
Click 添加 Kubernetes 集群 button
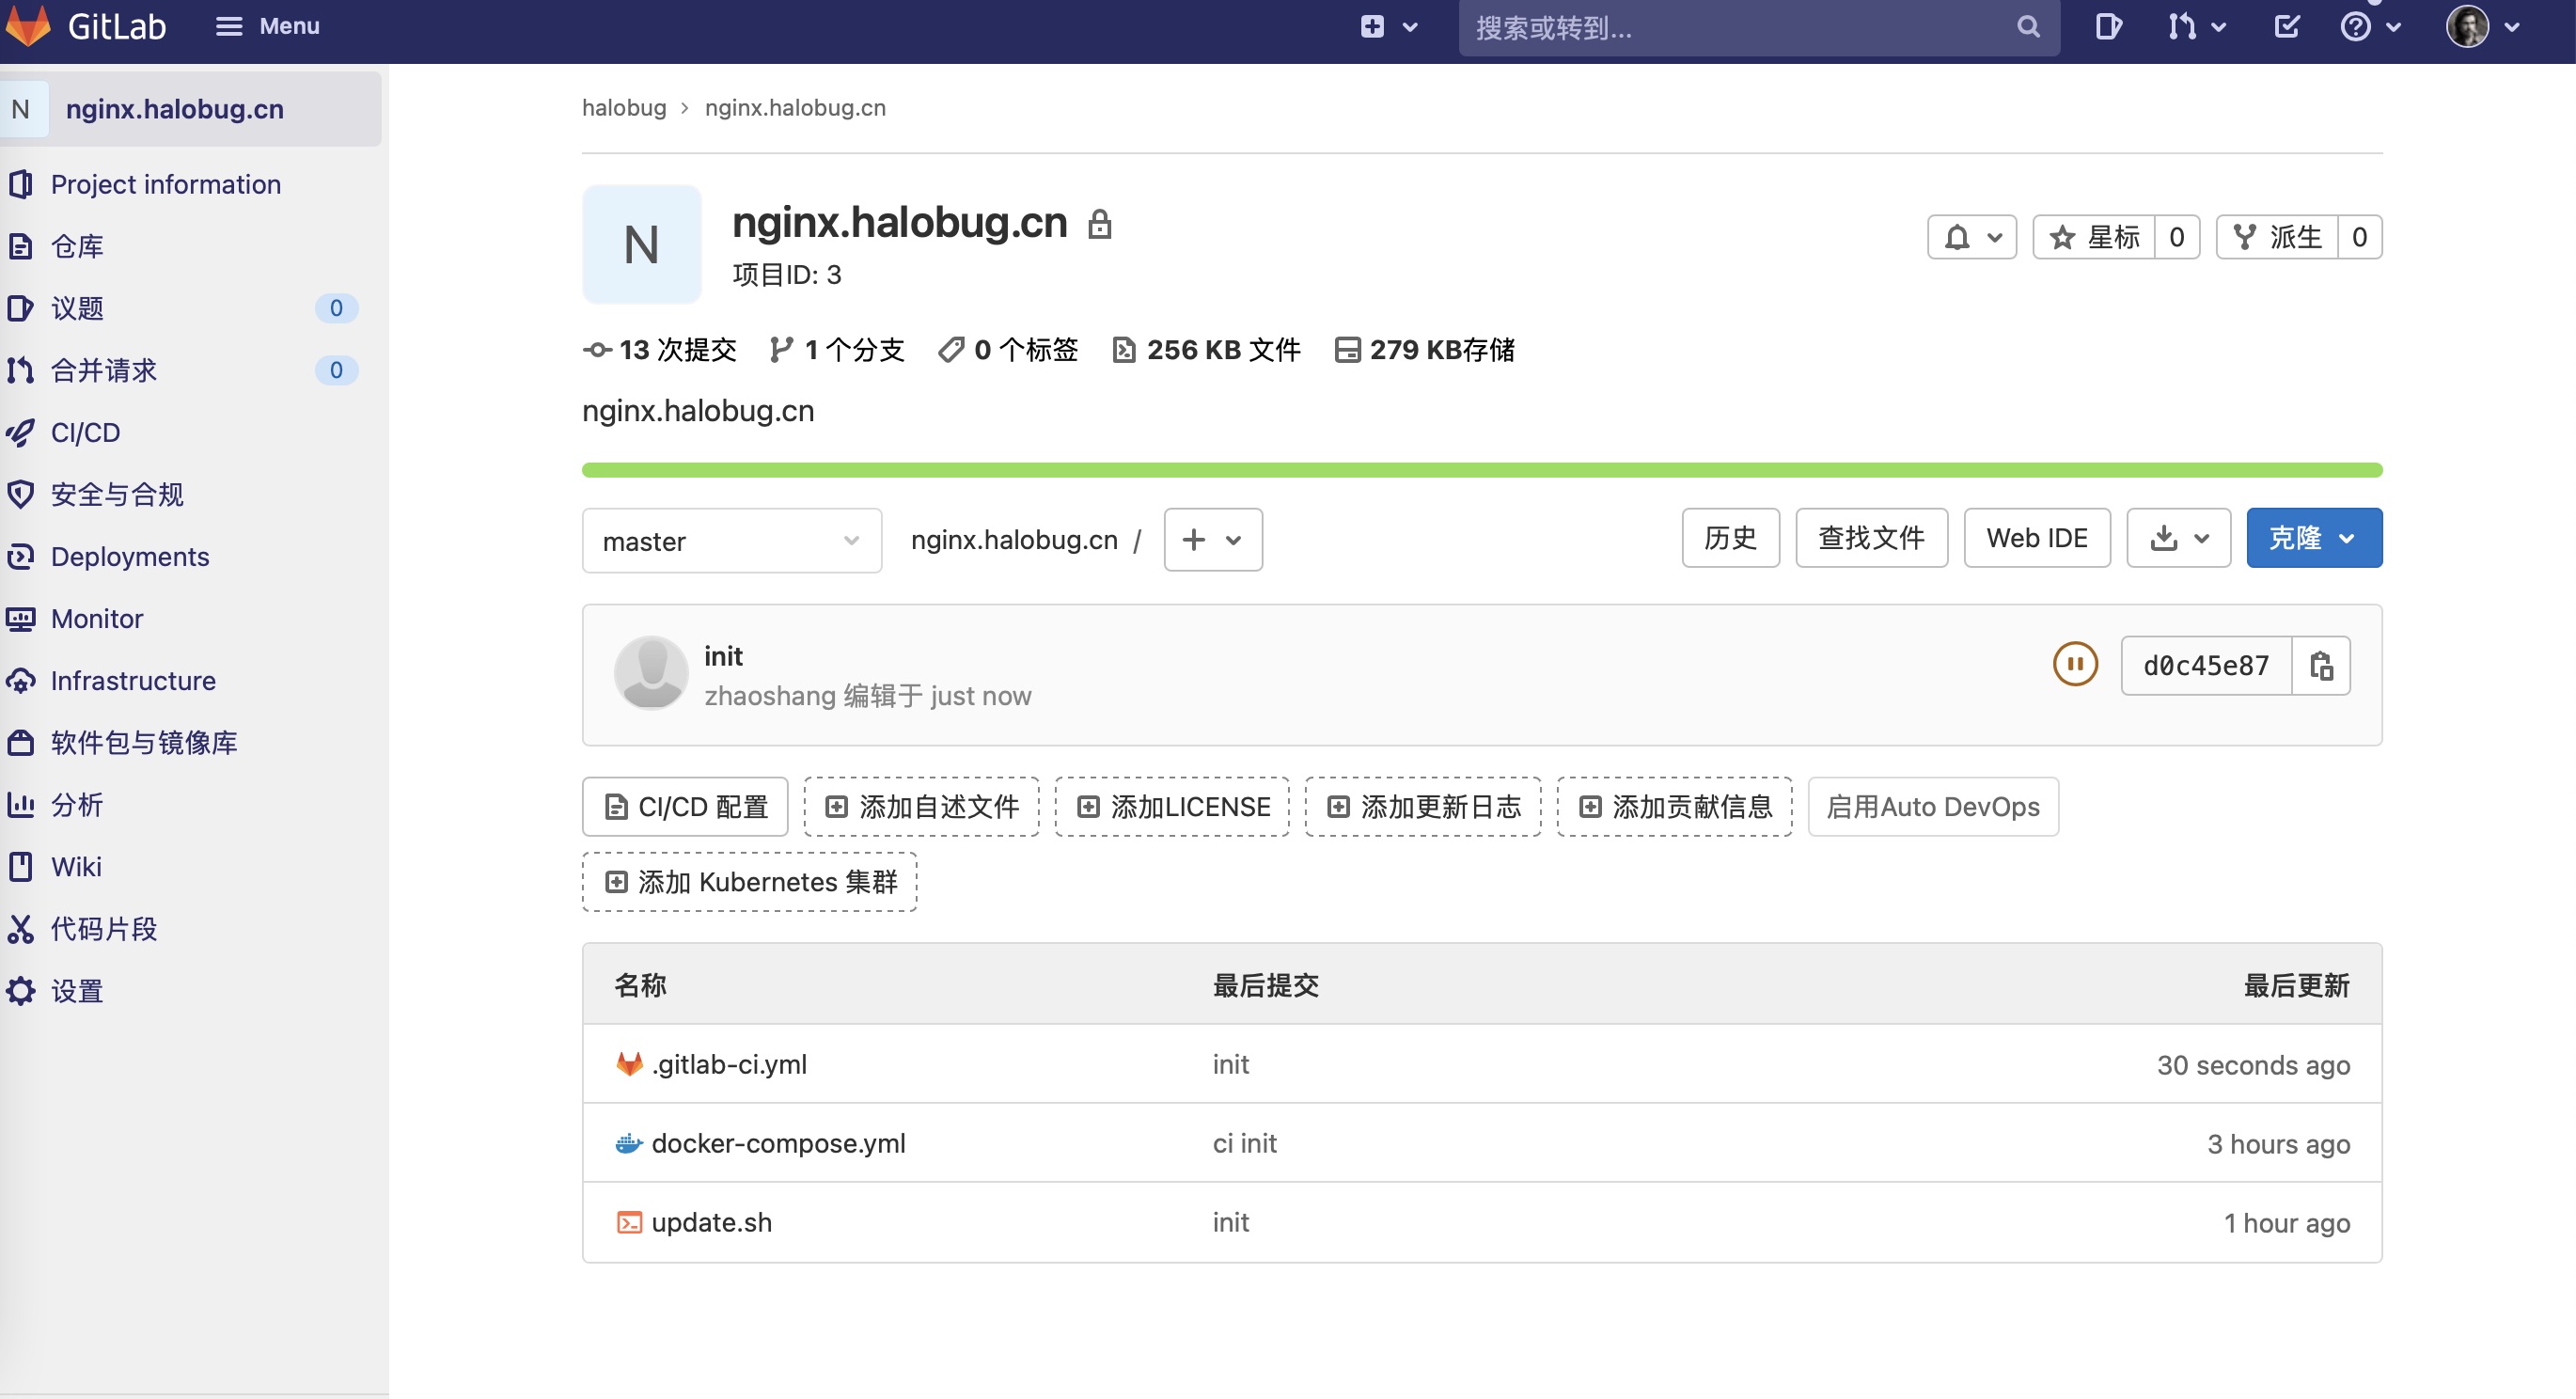[x=749, y=881]
